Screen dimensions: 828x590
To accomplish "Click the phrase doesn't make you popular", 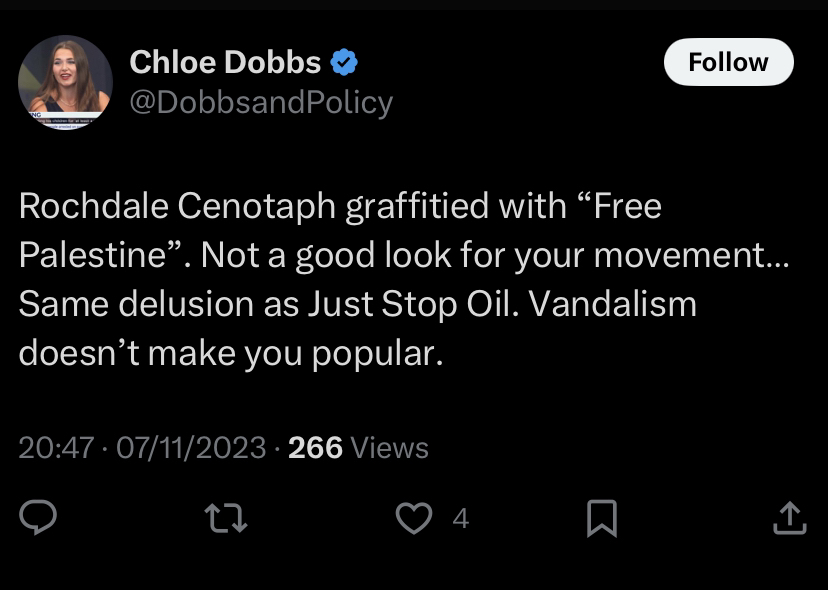I will (x=231, y=353).
